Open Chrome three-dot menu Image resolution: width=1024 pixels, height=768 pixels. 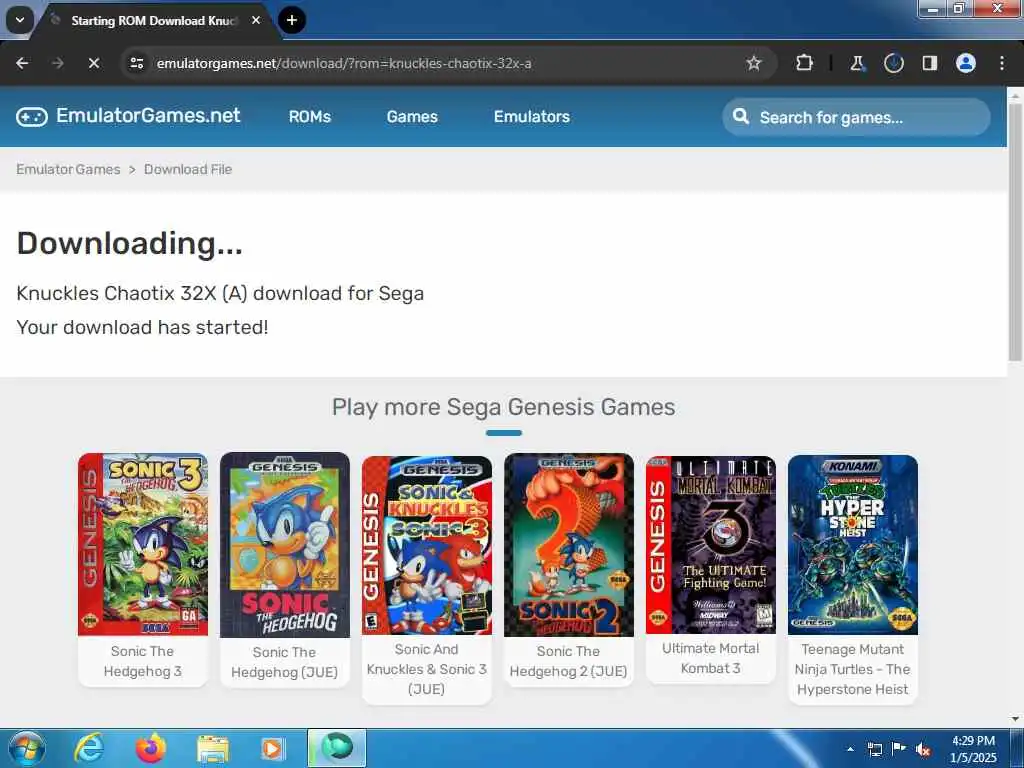pyautogui.click(x=1002, y=63)
